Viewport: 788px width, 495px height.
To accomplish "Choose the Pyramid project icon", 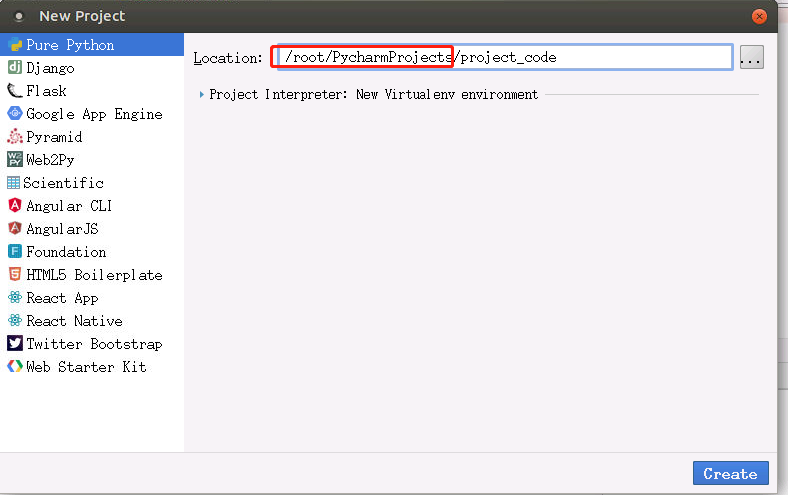I will click(15, 136).
